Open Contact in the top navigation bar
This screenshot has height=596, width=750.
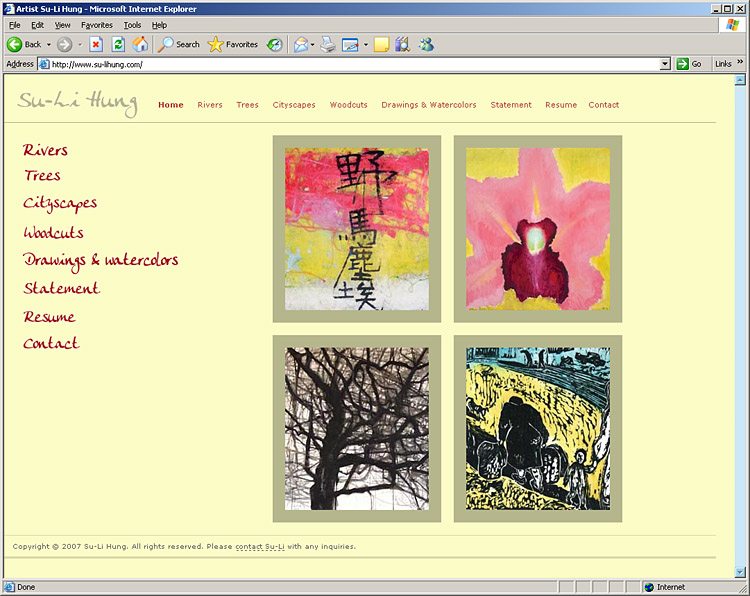point(604,105)
